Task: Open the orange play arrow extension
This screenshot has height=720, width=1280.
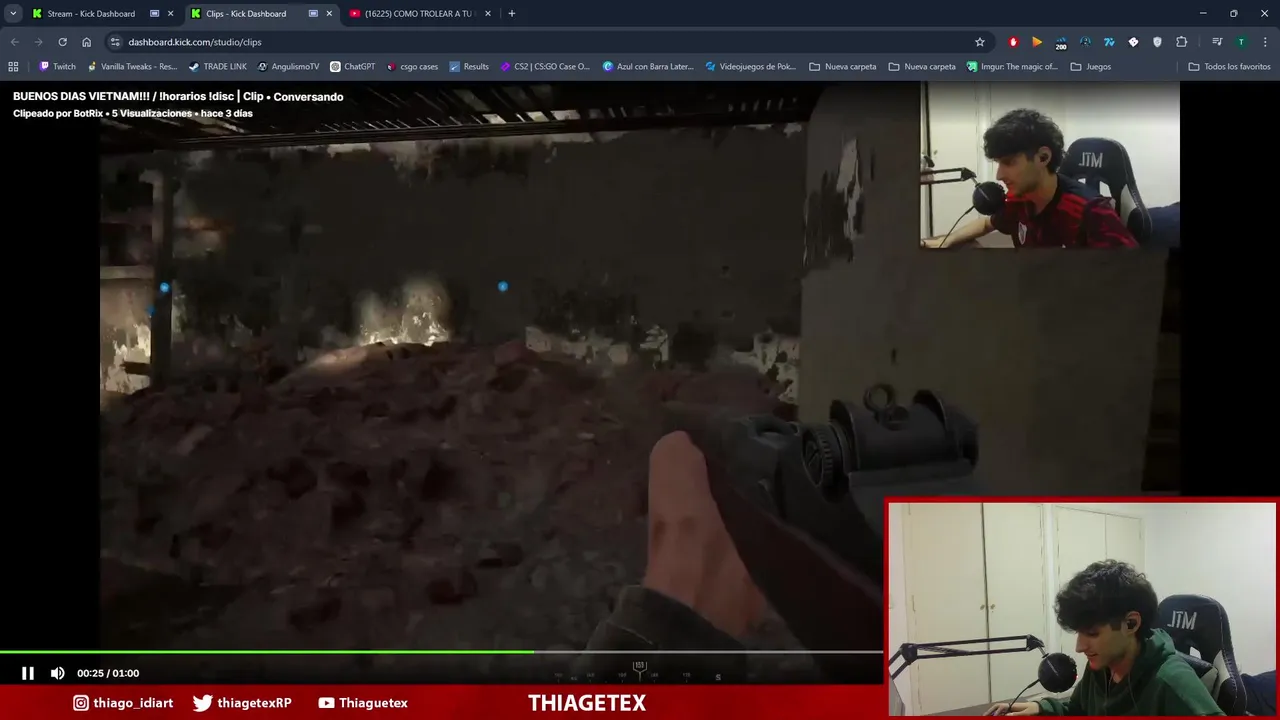Action: [x=1037, y=42]
